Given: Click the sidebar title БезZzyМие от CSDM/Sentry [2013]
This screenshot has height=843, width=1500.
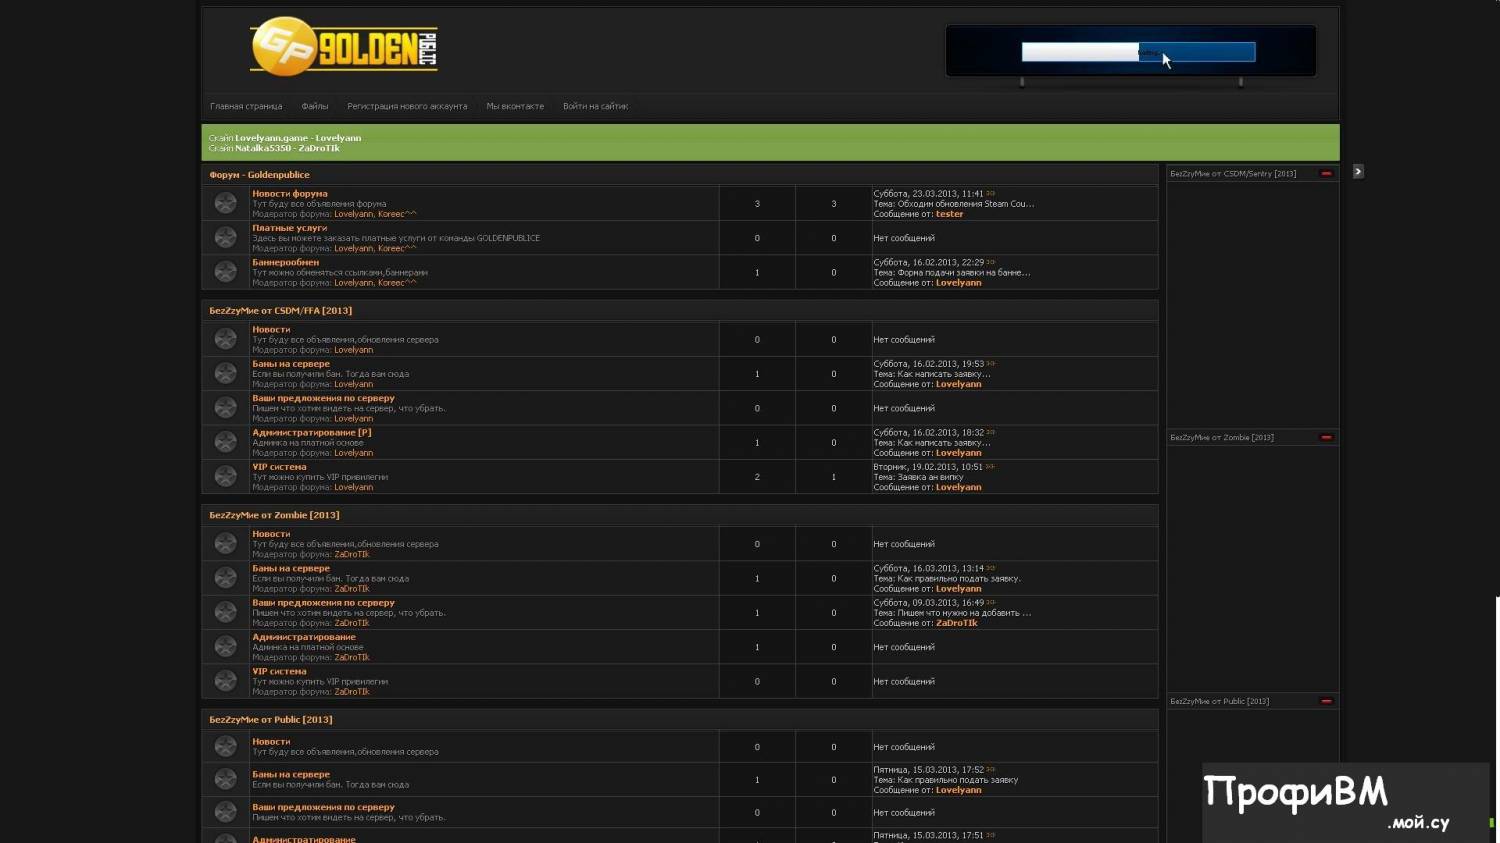Looking at the screenshot, I should pos(1233,173).
